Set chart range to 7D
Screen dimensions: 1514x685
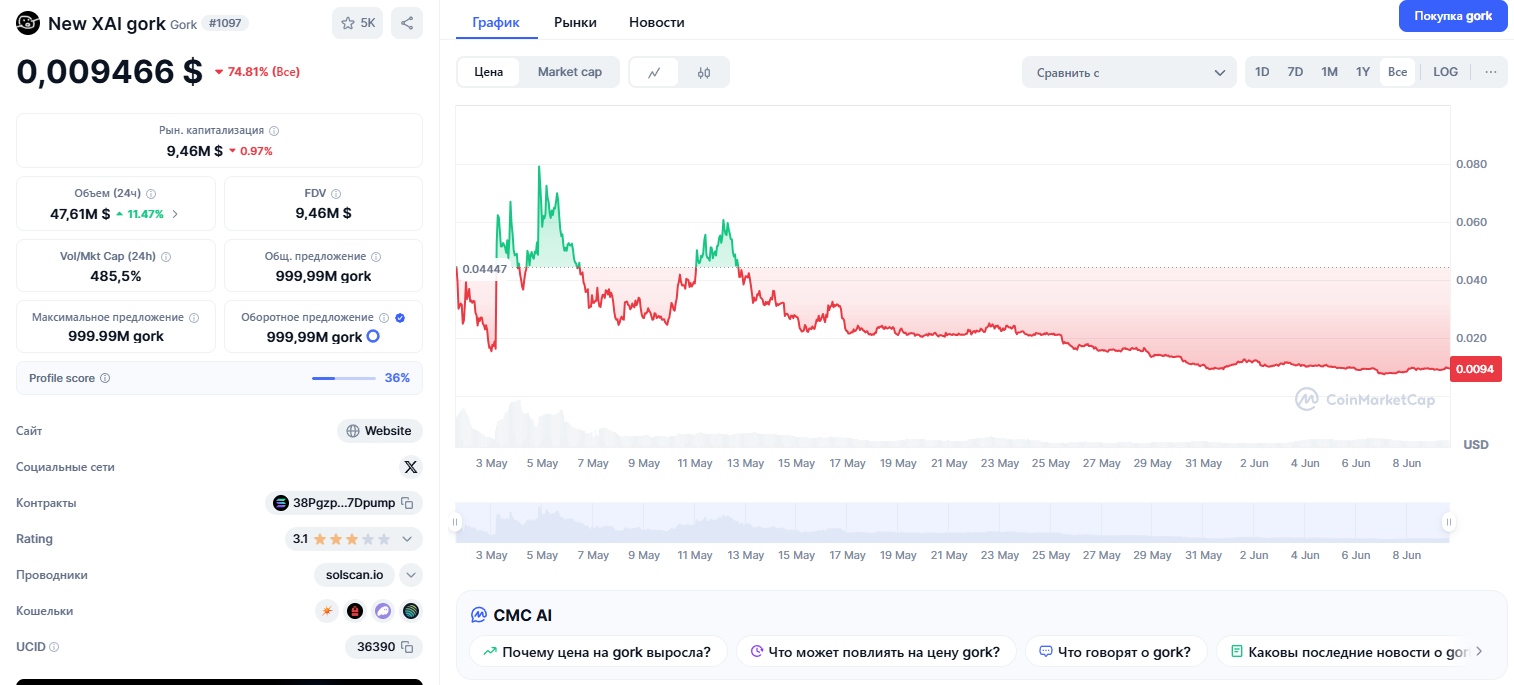pos(1295,72)
